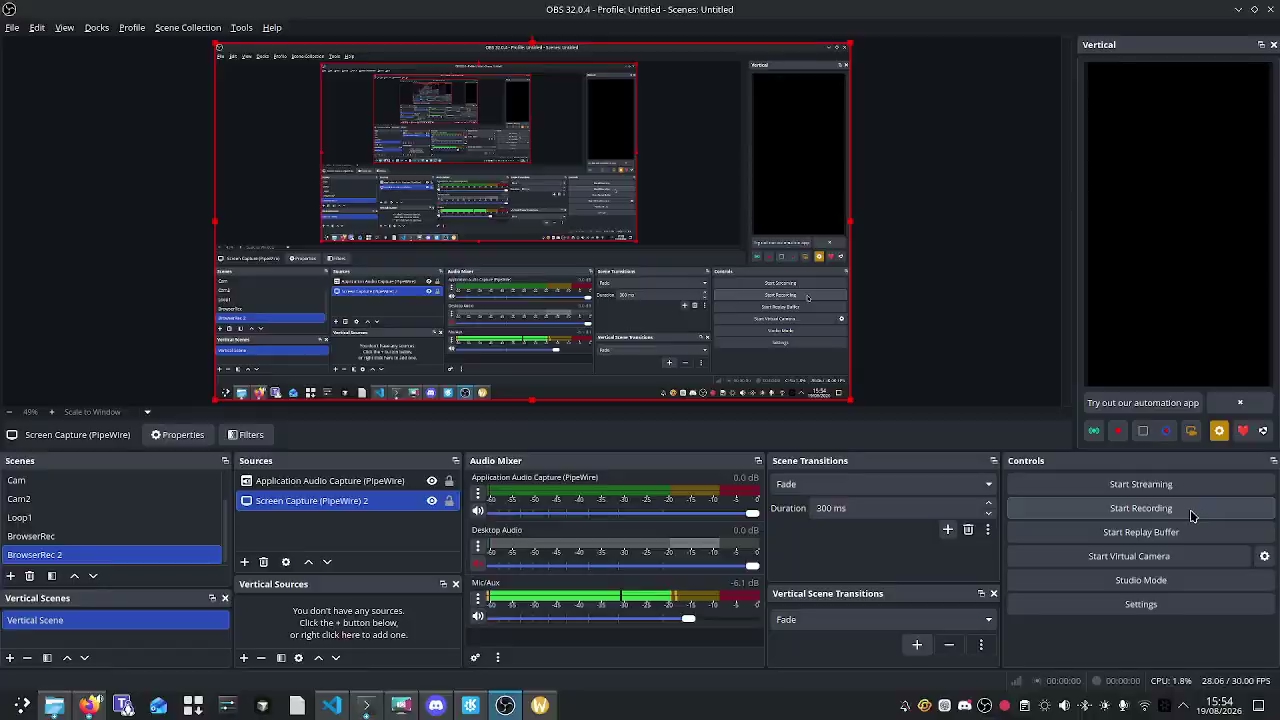The width and height of the screenshot is (1280, 720).
Task: Toggle the lock on Screen Capture (PipeWire) 2 source
Action: (x=449, y=501)
